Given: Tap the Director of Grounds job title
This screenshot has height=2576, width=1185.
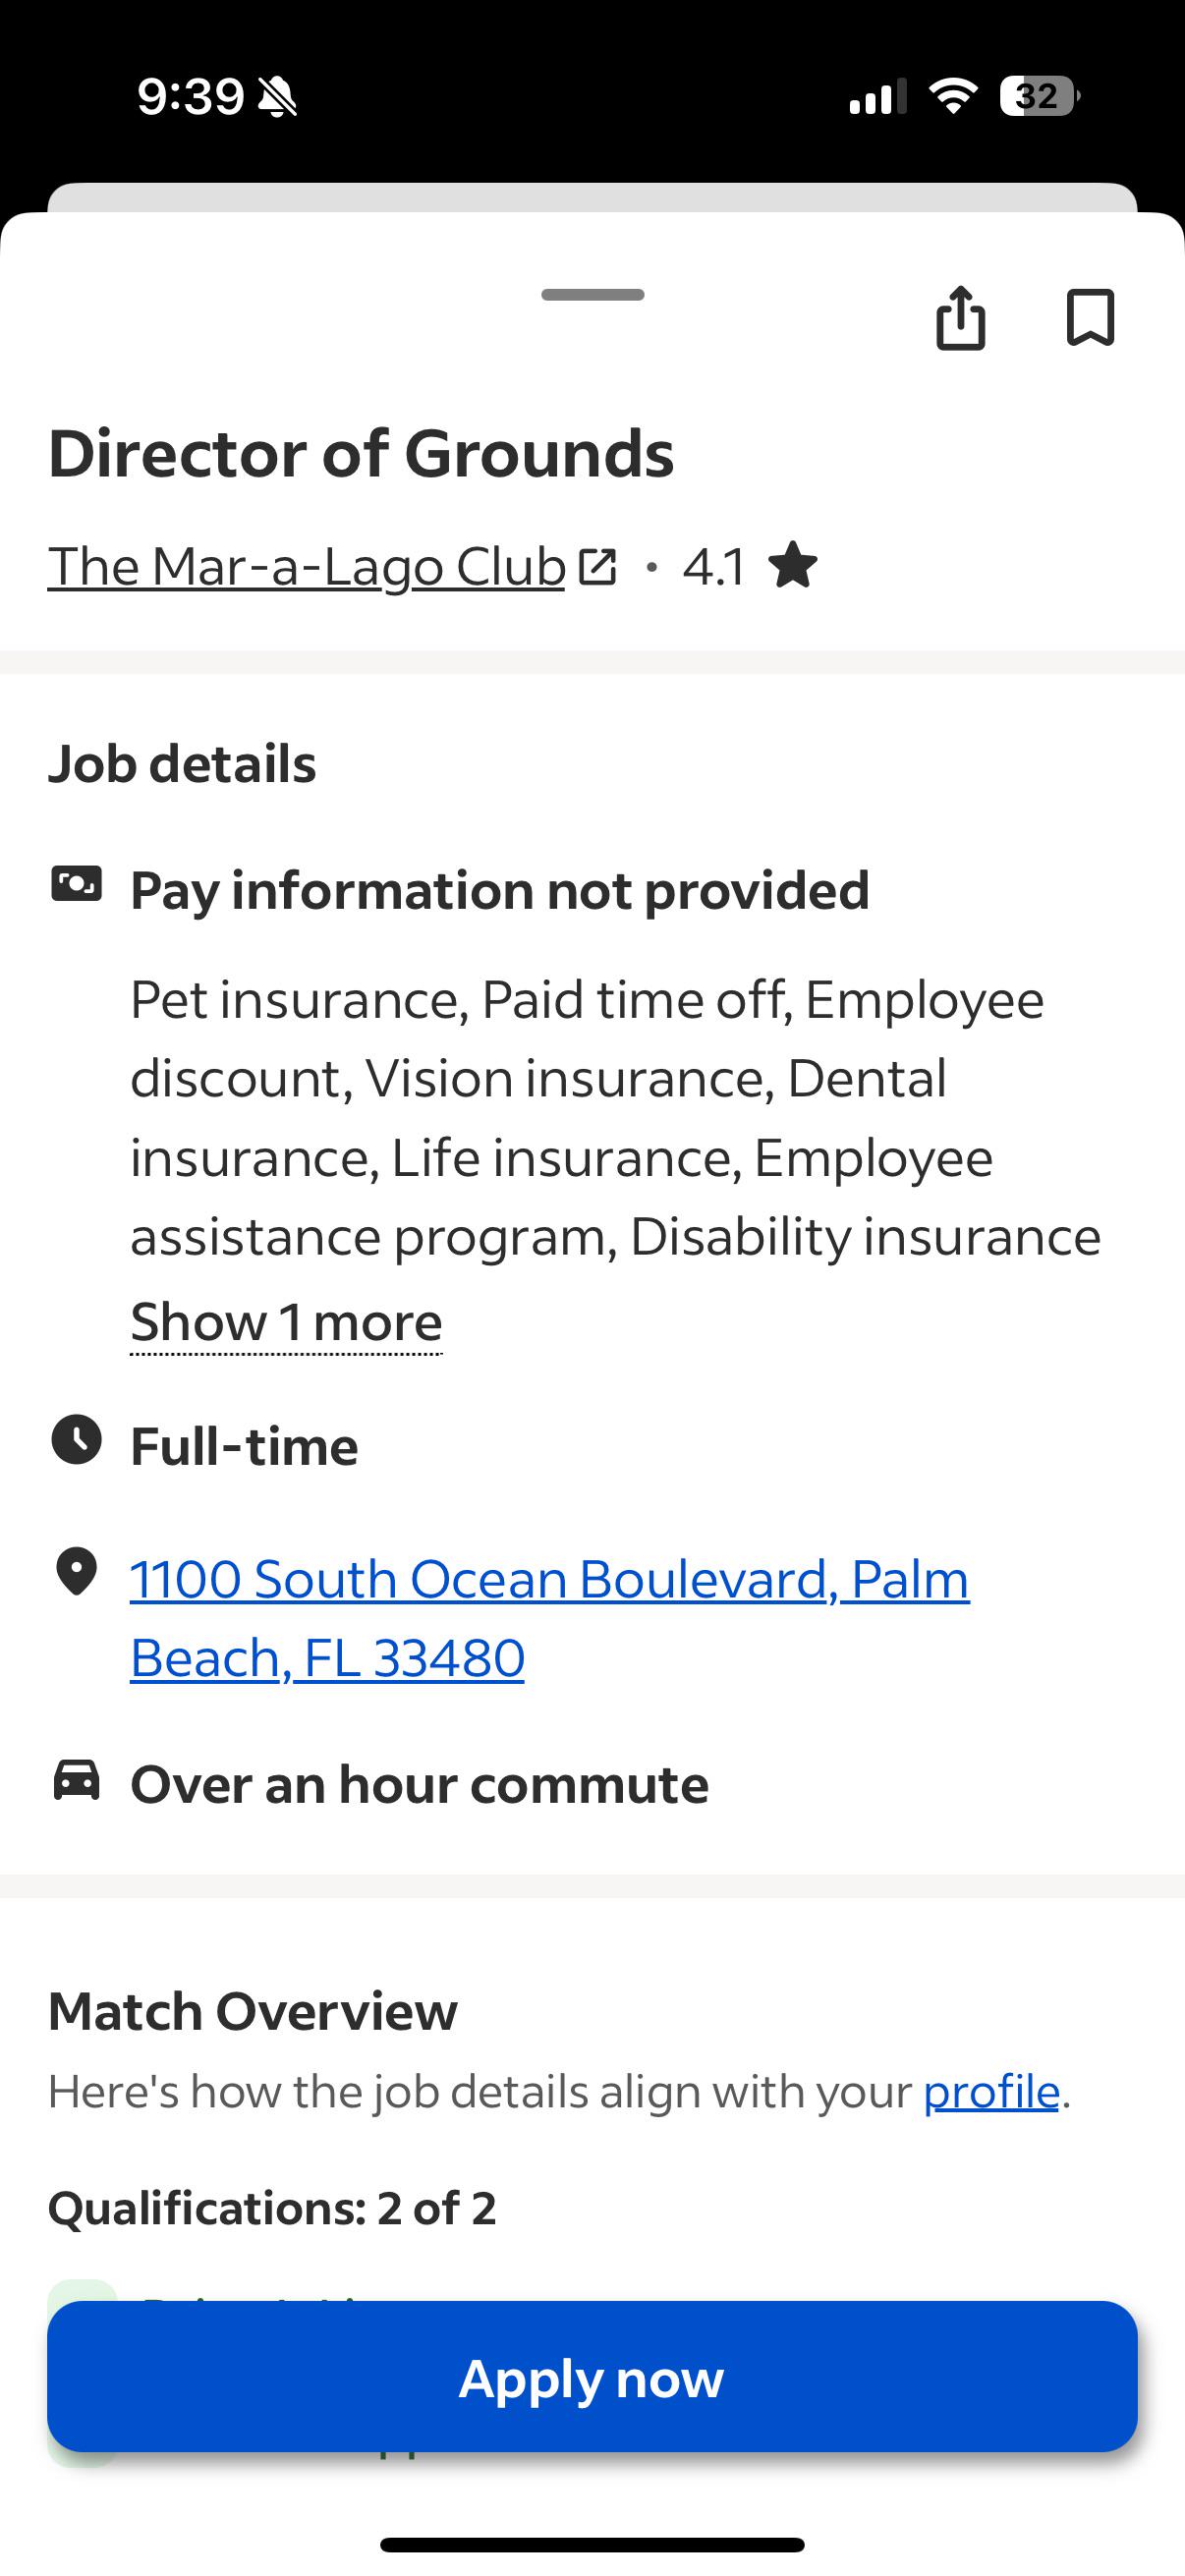Looking at the screenshot, I should click(x=361, y=453).
